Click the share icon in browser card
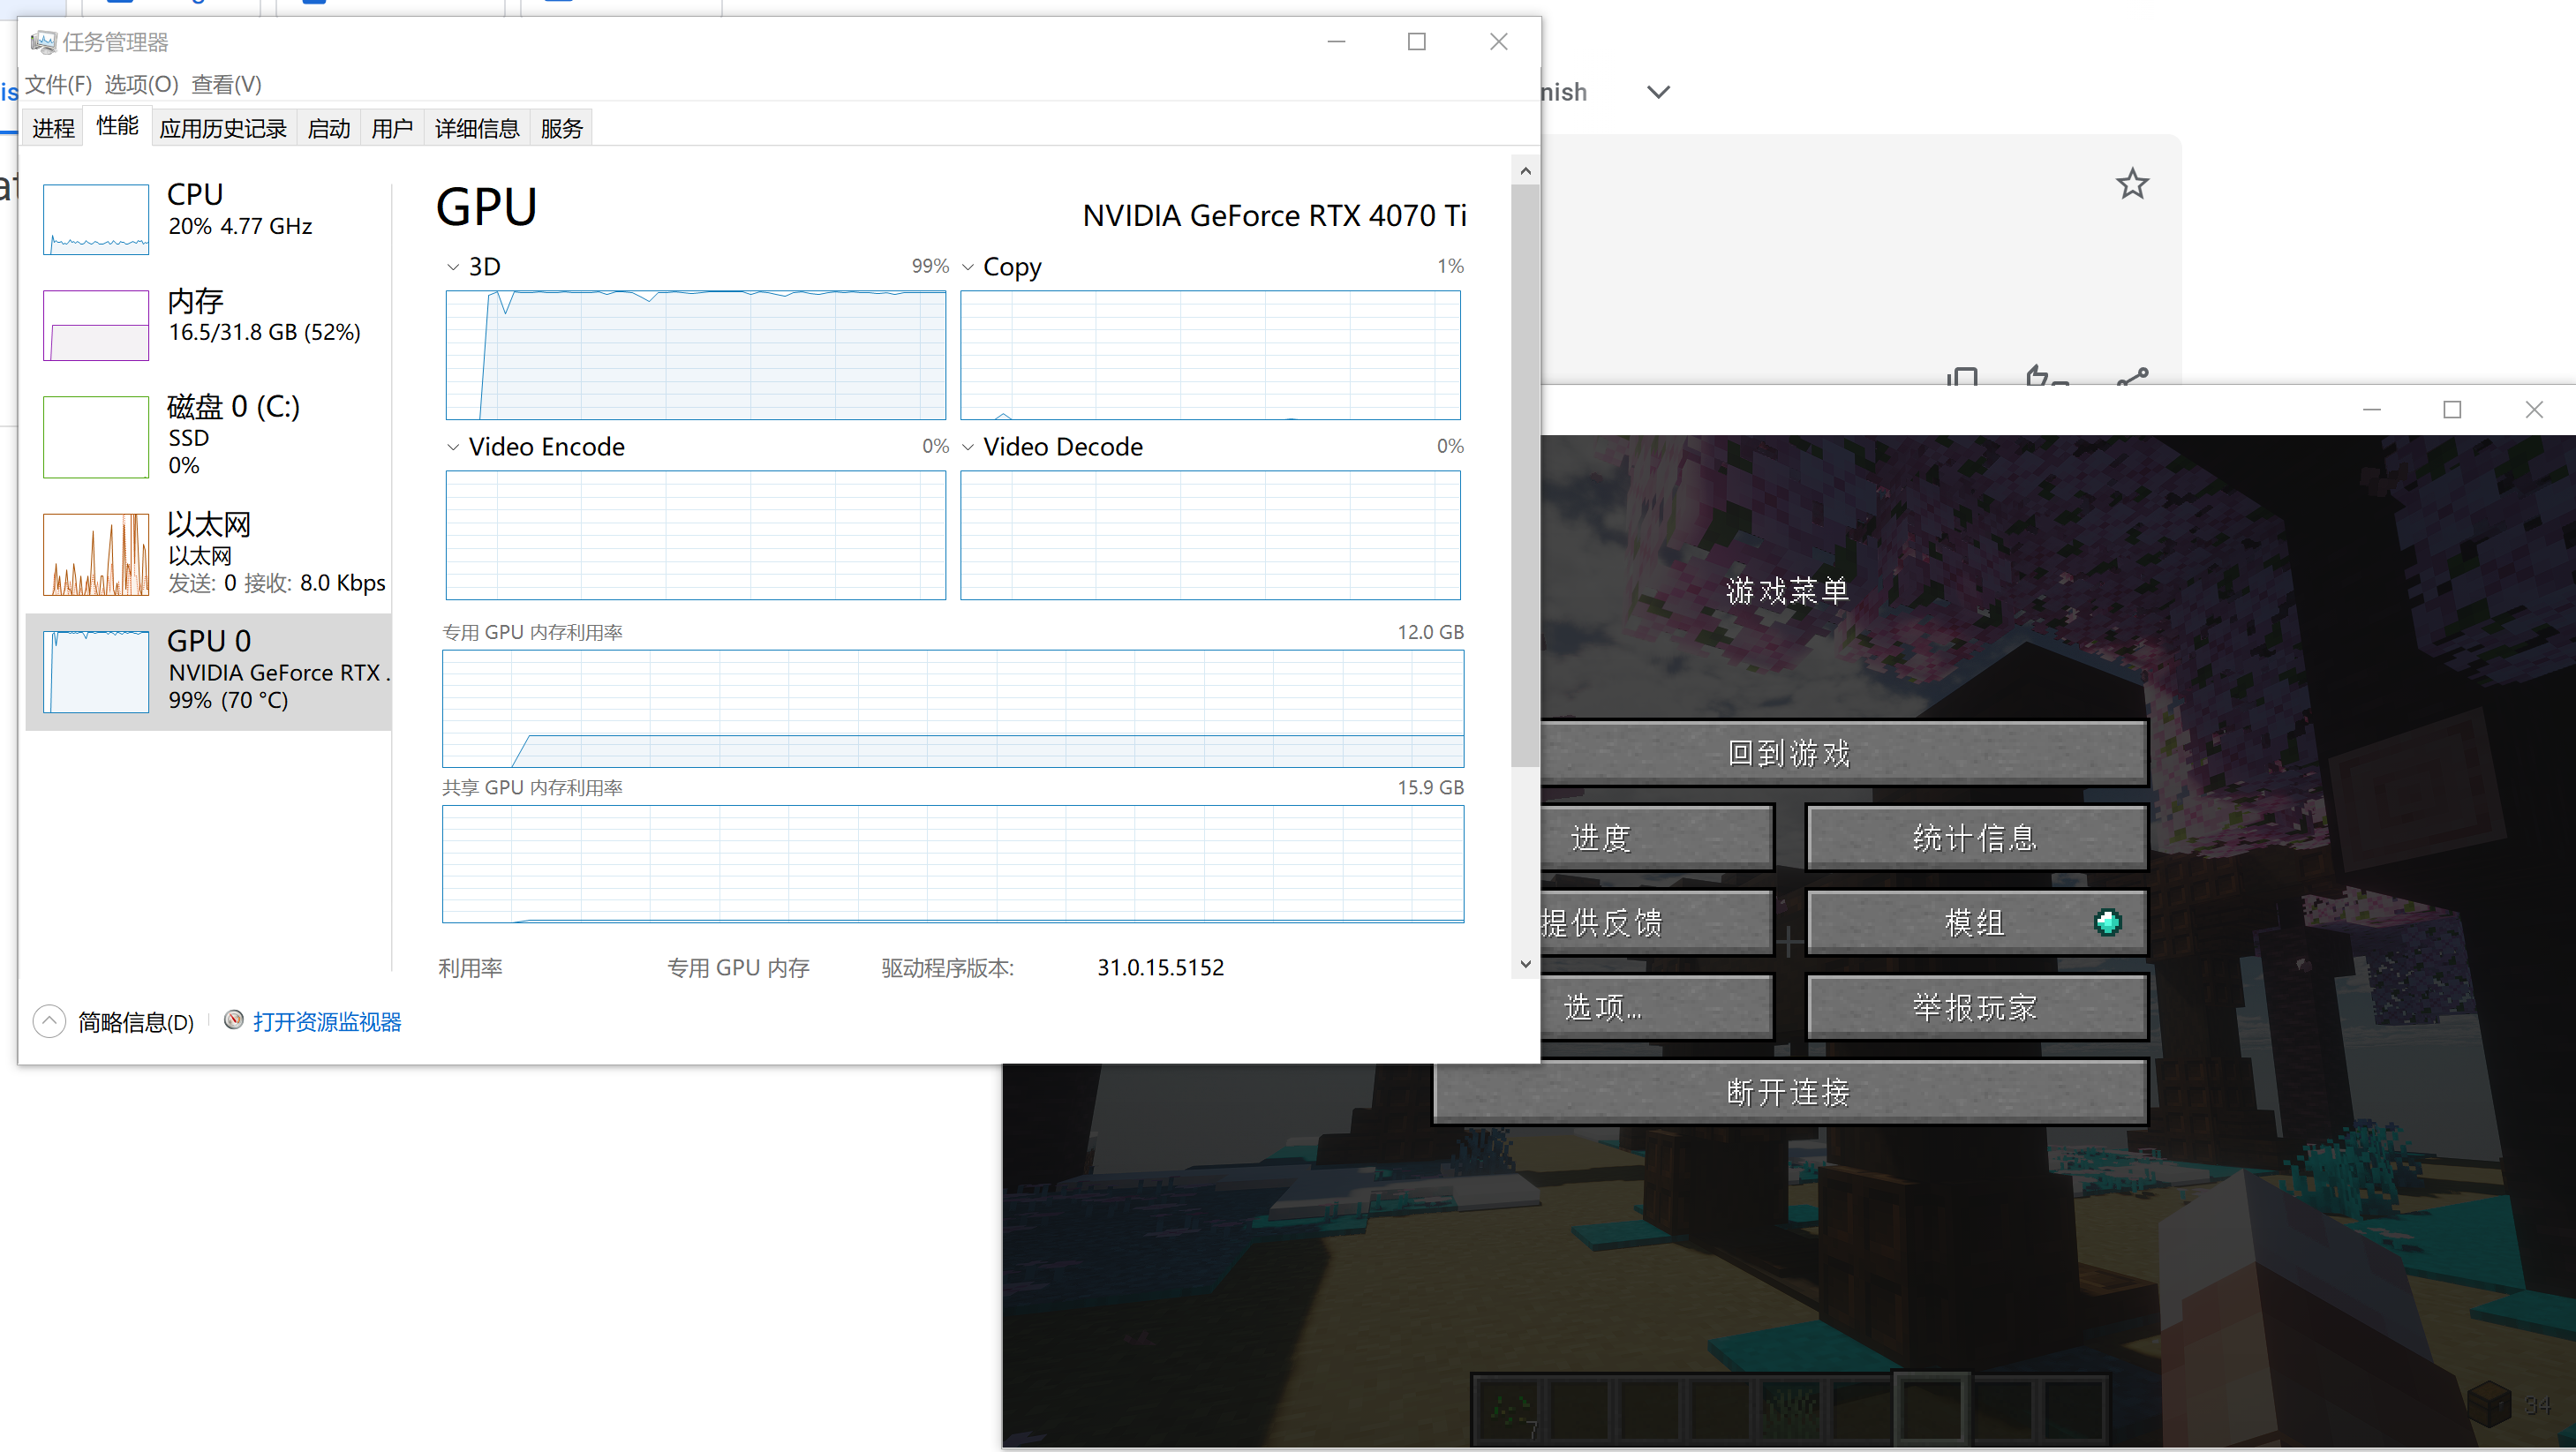Viewport: 2576px width, 1452px height. tap(2132, 377)
